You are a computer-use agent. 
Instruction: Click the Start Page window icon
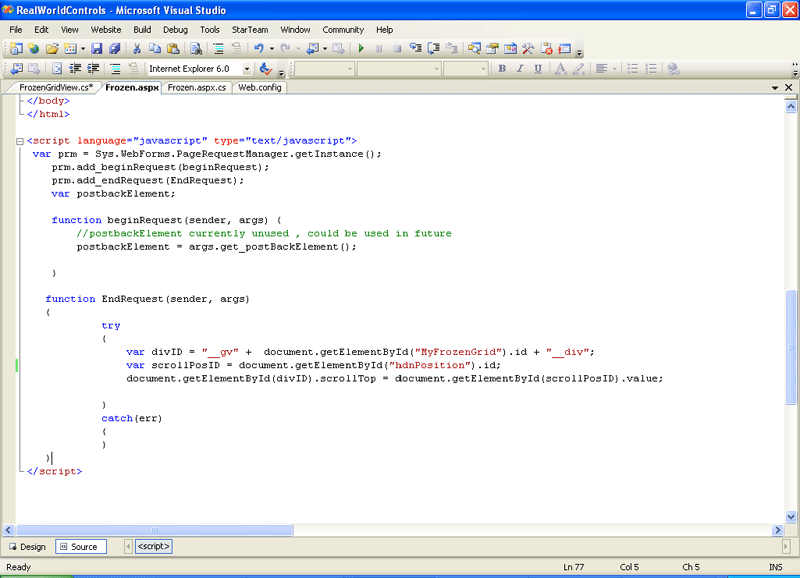(564, 49)
